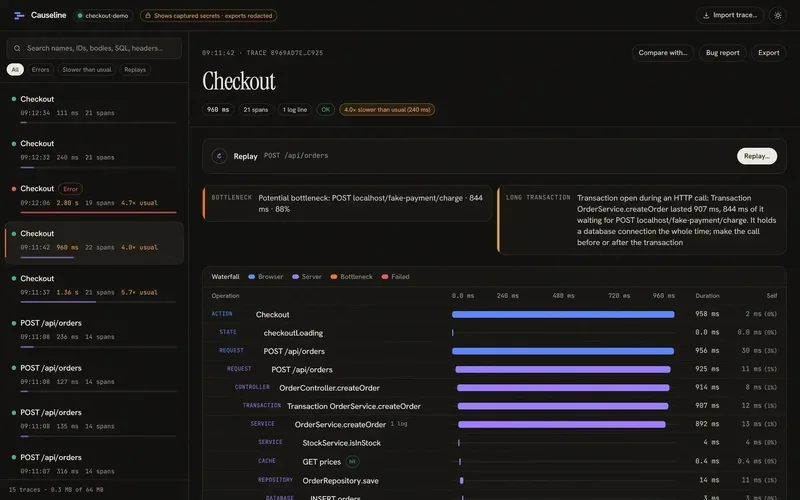The image size is (800, 500).
Task: Click the checkout-demo project pill
Action: pos(103,16)
